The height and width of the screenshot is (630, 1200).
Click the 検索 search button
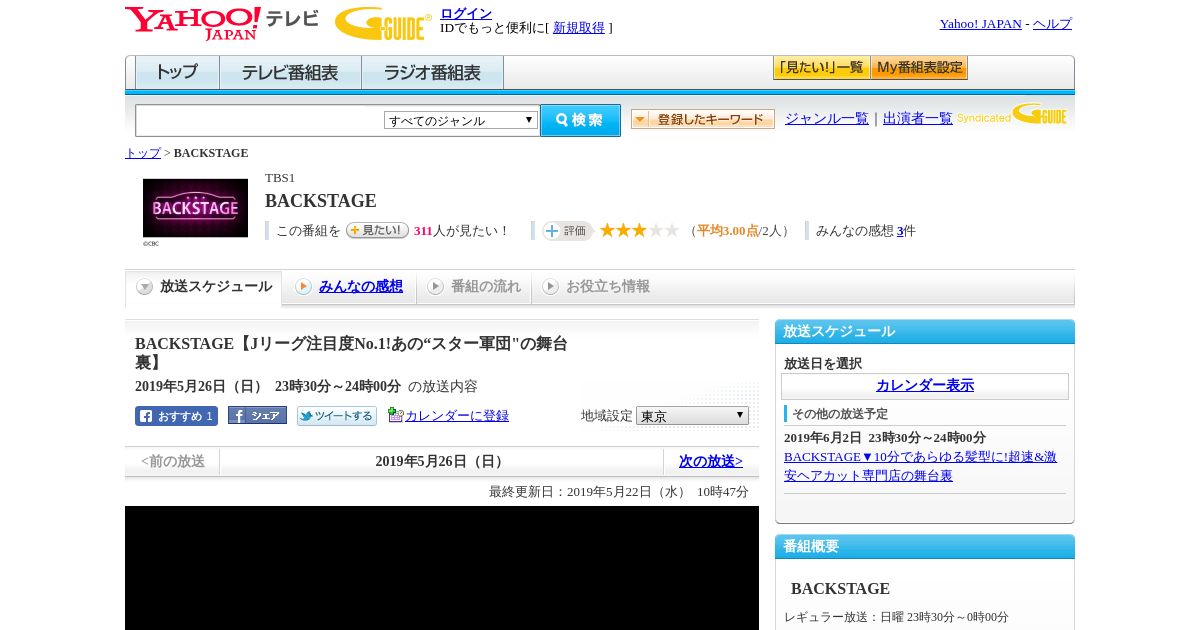[580, 120]
